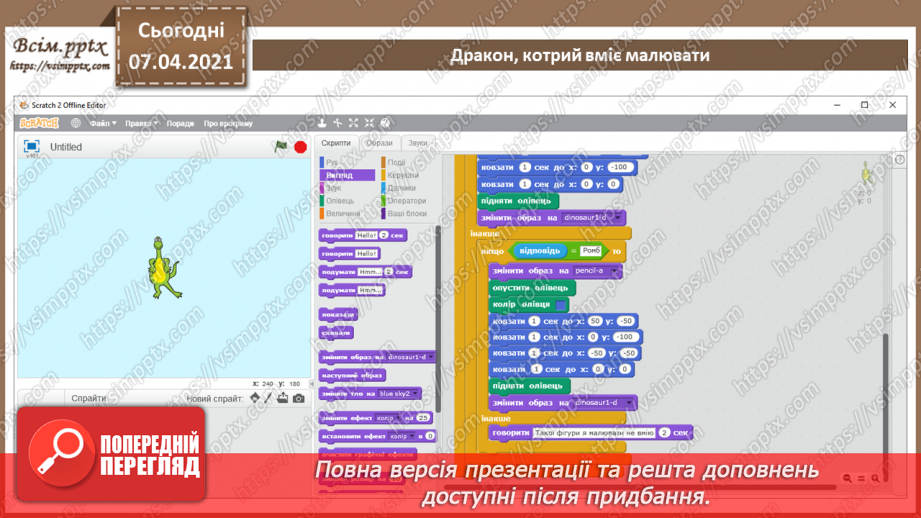Select the Оператори block category
The image size is (921, 518).
405,201
